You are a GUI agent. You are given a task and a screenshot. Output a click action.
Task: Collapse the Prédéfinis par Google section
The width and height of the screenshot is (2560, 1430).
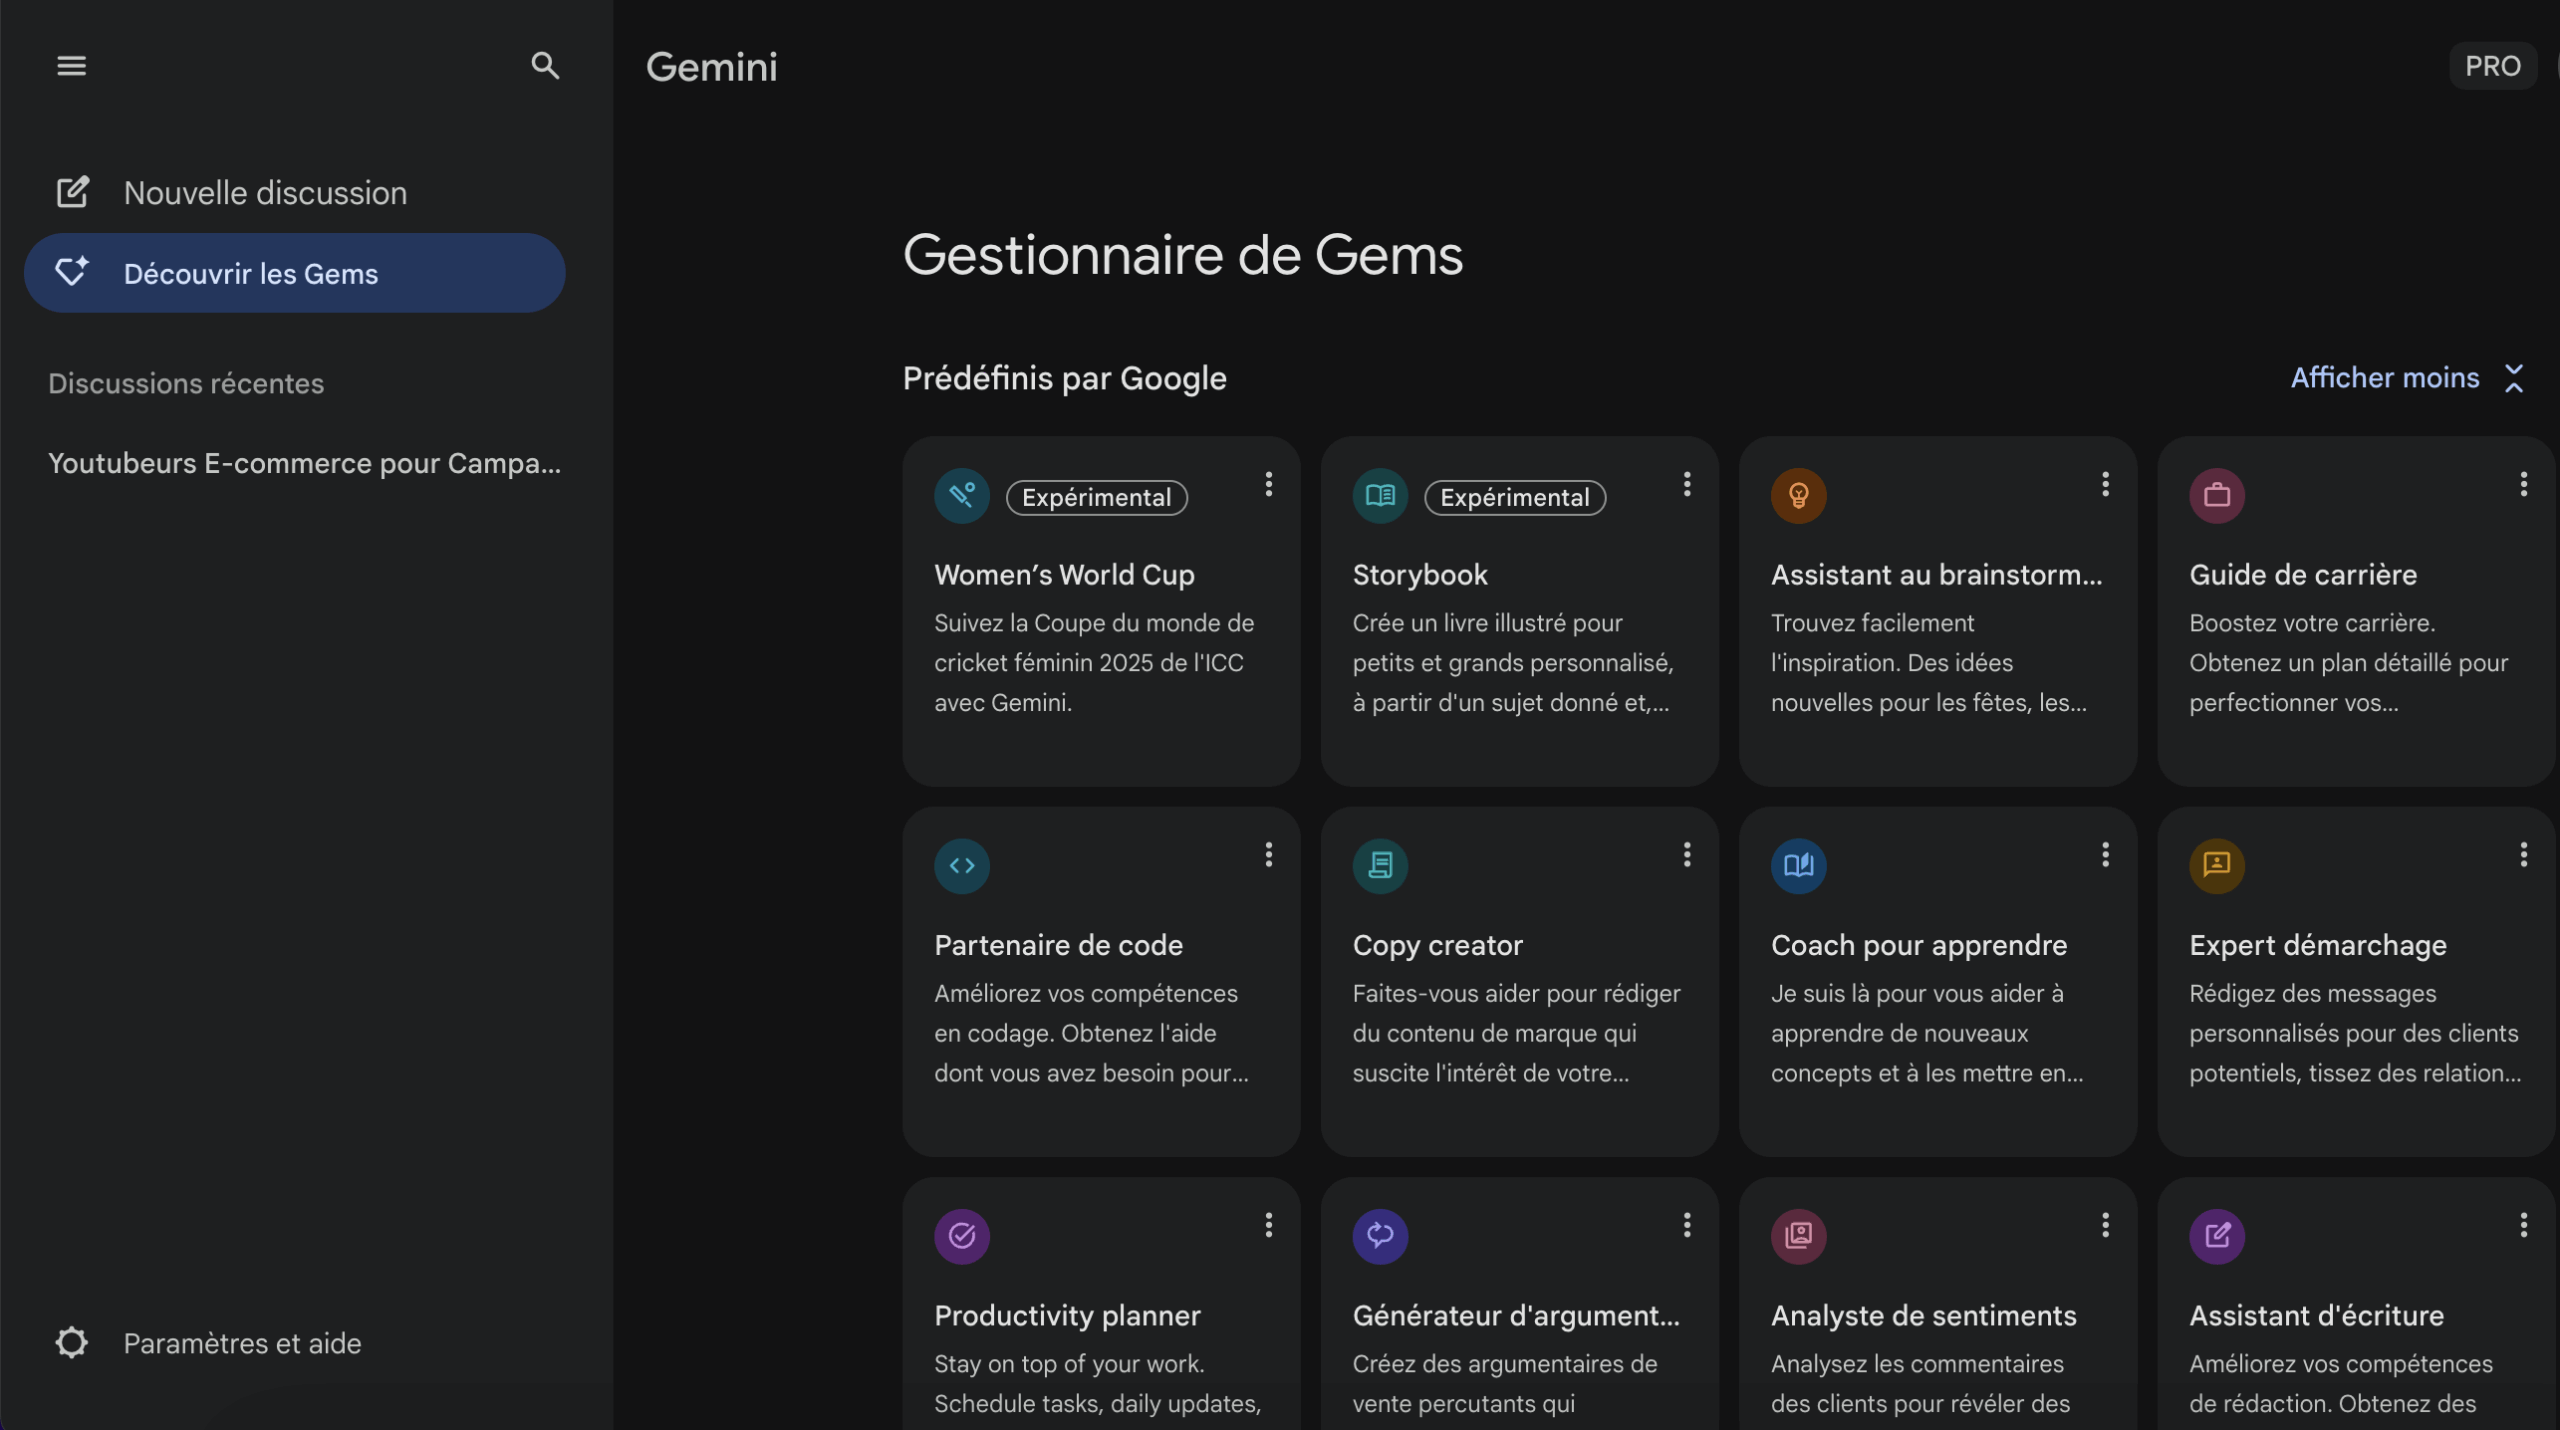pyautogui.click(x=2408, y=378)
